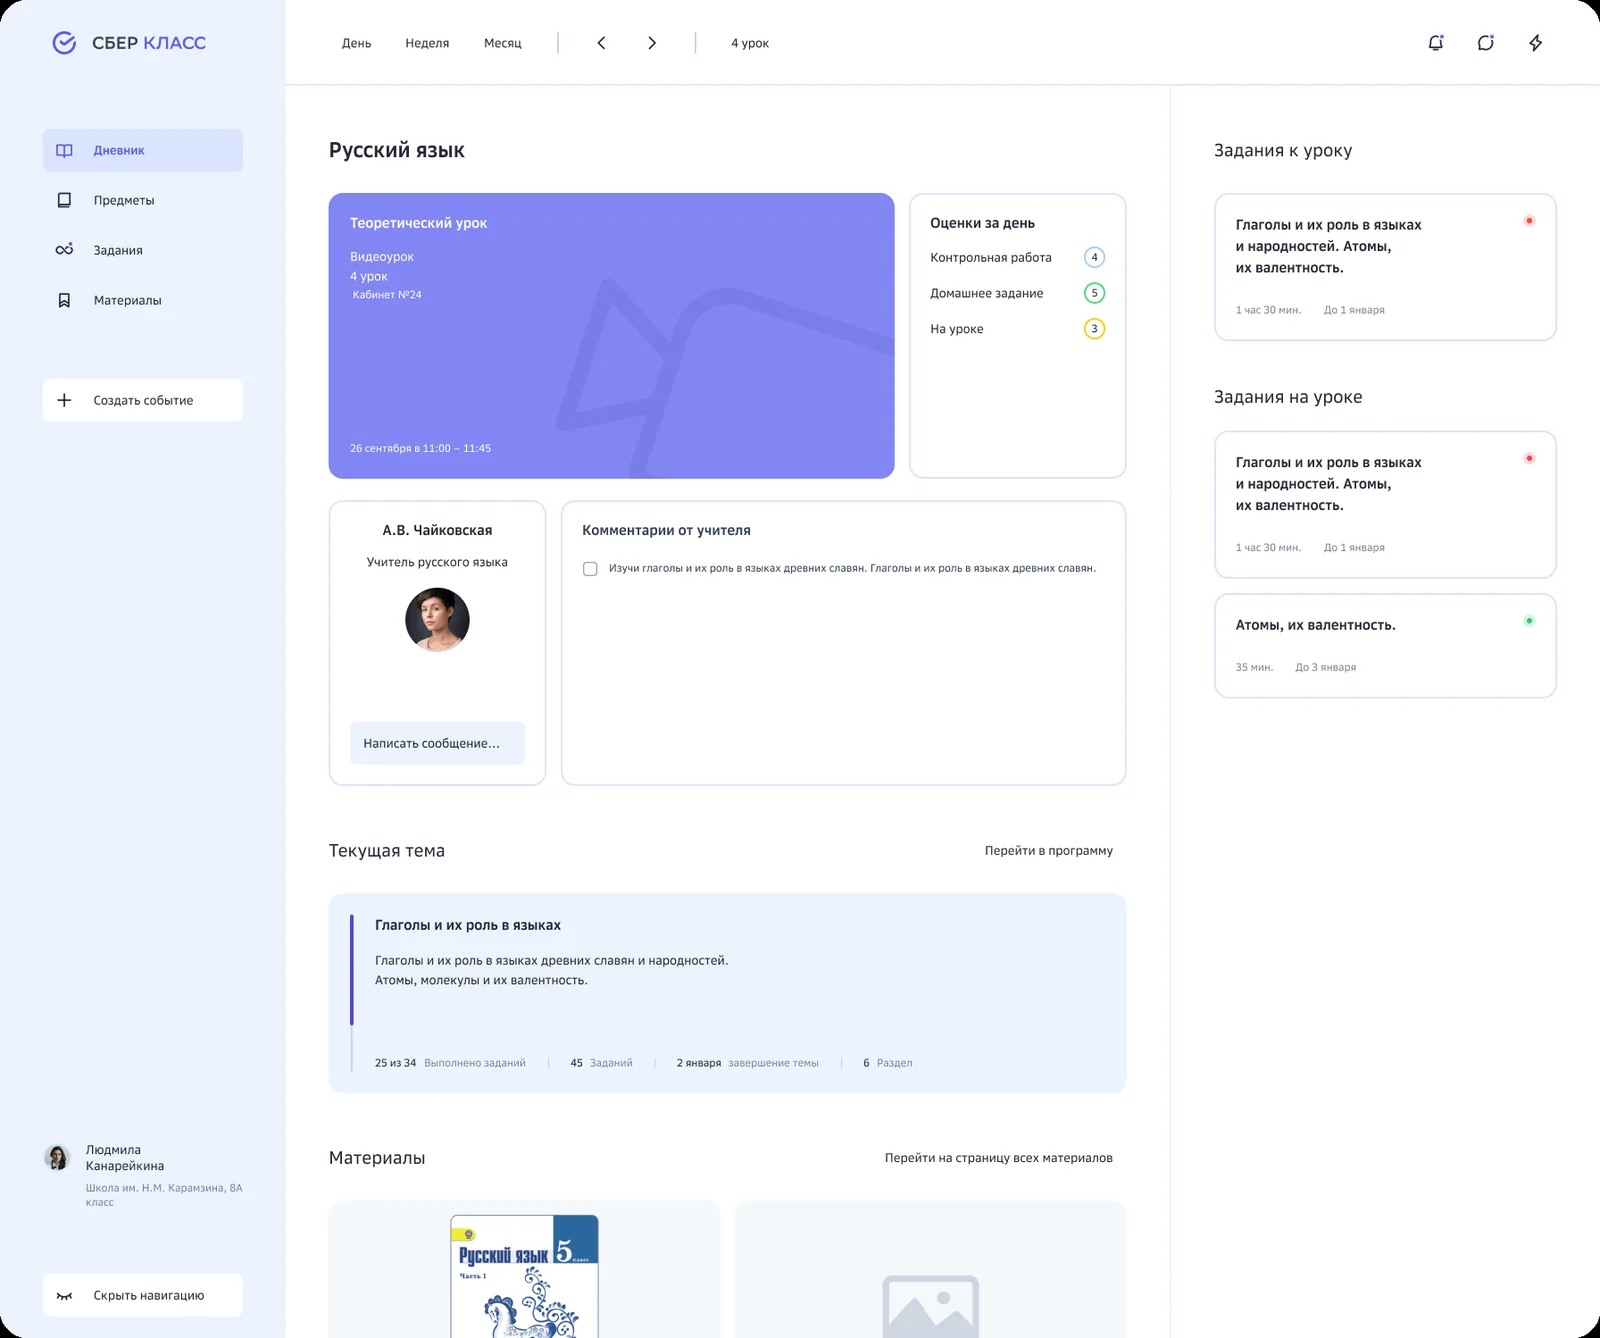Click the Русский язык page heading

pyautogui.click(x=397, y=150)
